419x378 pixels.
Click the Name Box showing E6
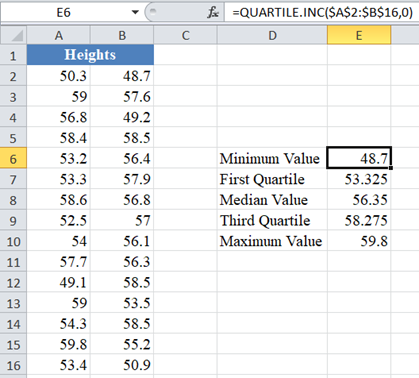[63, 13]
